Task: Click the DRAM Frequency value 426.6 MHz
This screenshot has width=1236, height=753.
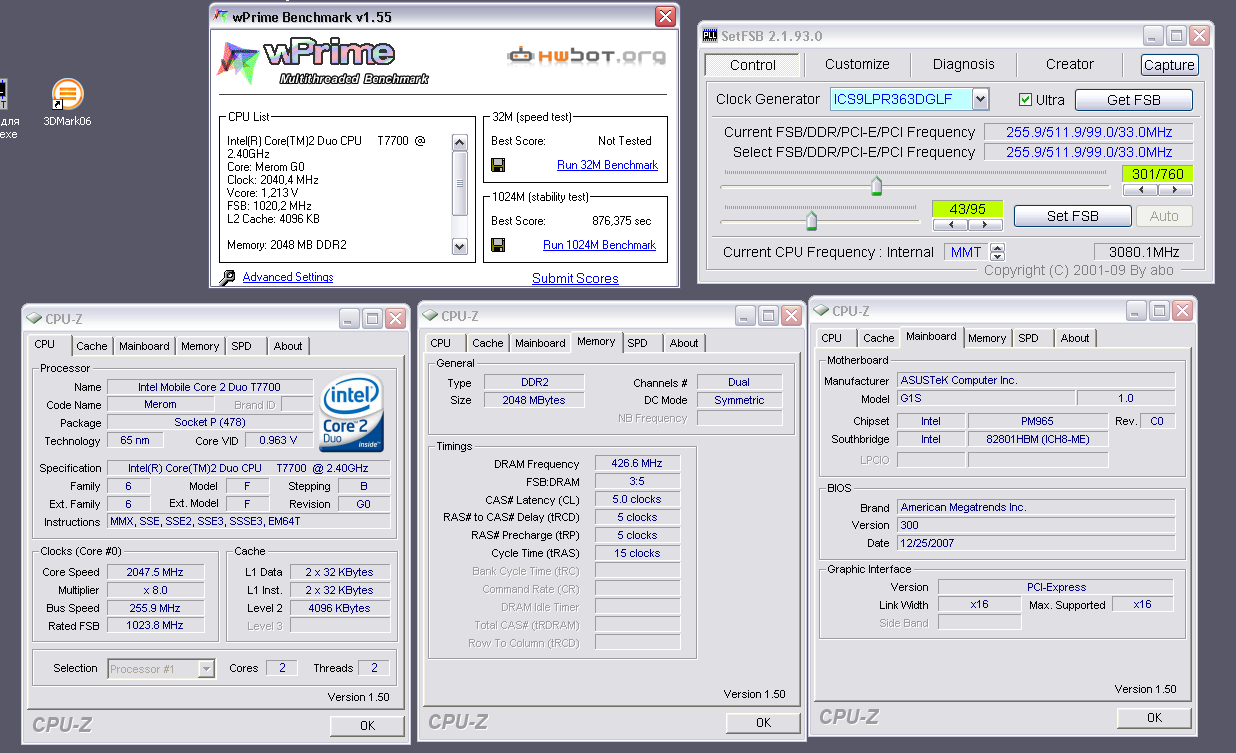Action: [638, 463]
